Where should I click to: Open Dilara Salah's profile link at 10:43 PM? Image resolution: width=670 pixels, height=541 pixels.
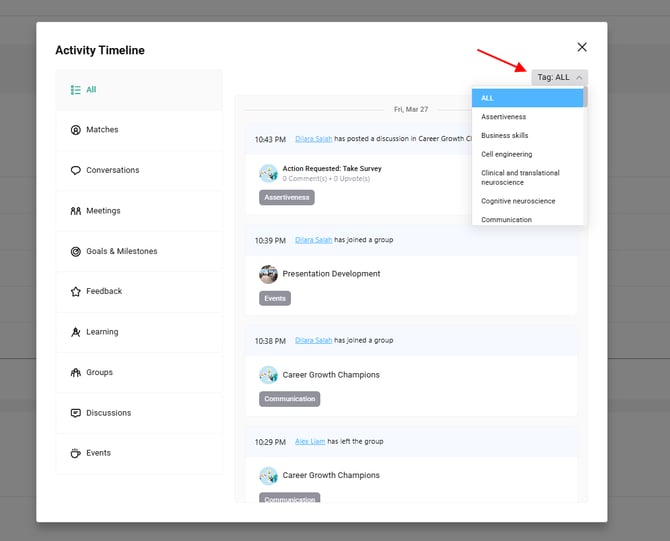(313, 139)
